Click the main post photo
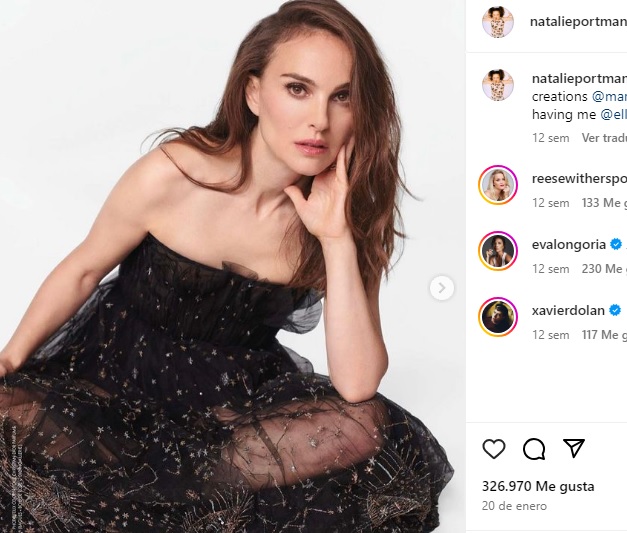Viewport: 627px width, 533px height. (x=230, y=266)
